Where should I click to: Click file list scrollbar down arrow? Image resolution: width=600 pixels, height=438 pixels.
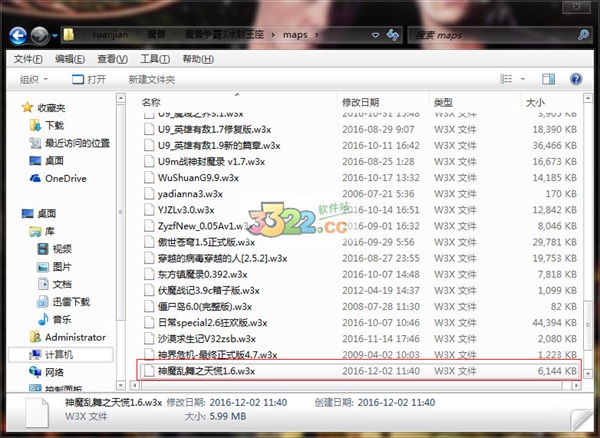coord(587,373)
